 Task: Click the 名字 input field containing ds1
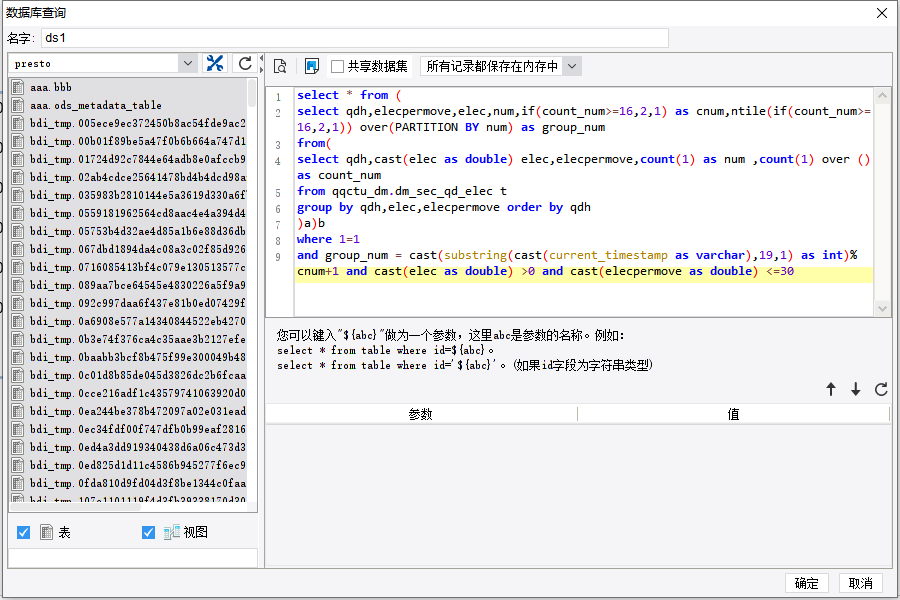coord(355,38)
